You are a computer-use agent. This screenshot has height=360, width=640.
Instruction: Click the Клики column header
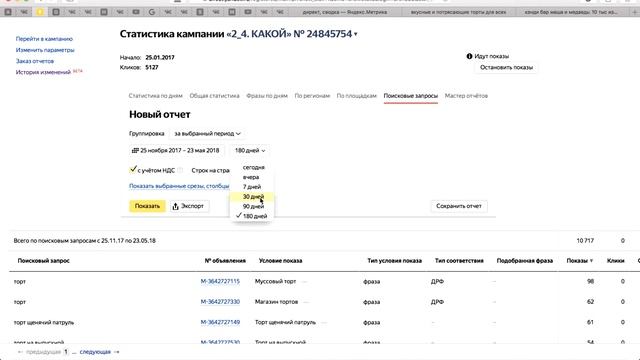pos(616,261)
